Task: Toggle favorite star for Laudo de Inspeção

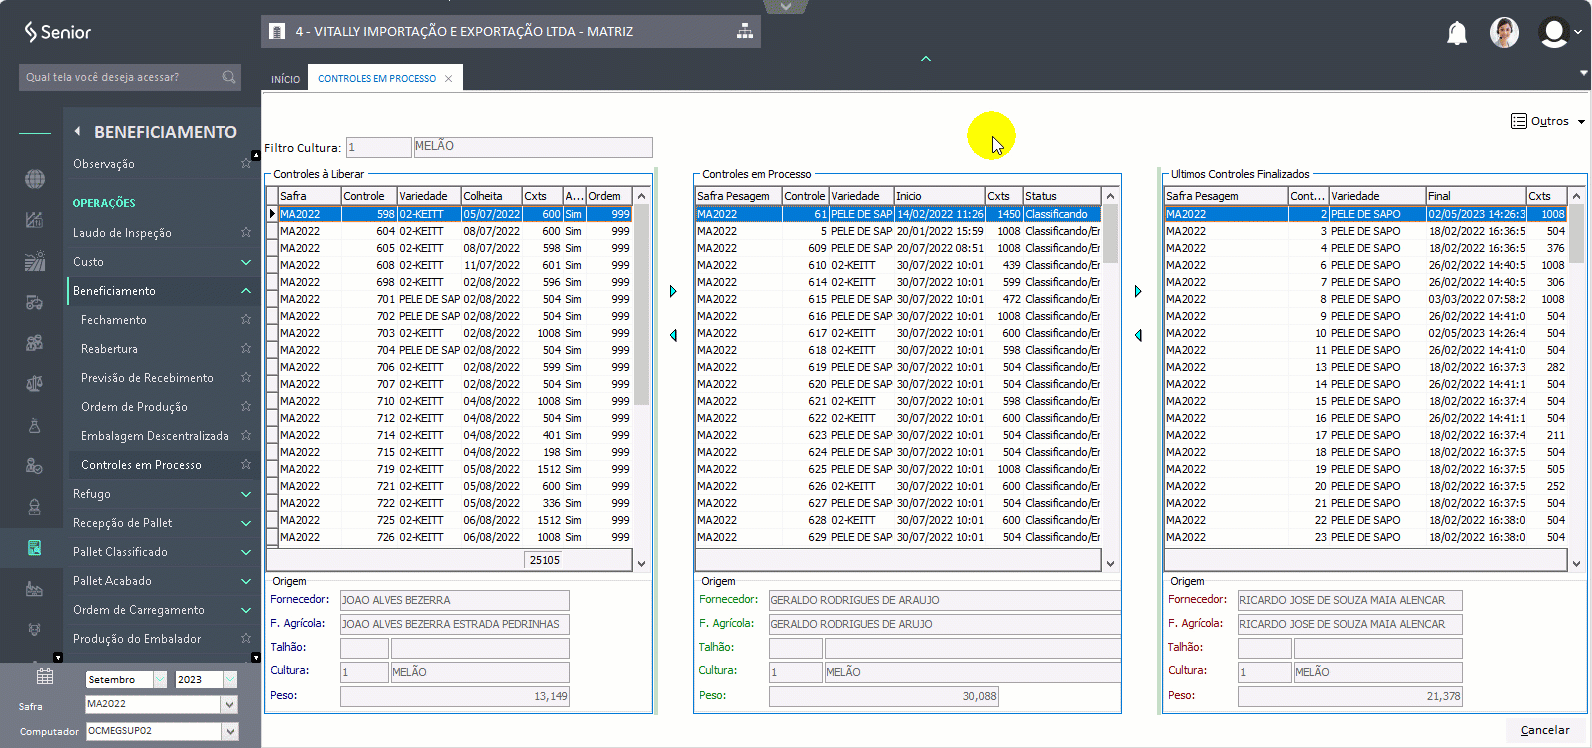Action: (x=246, y=232)
